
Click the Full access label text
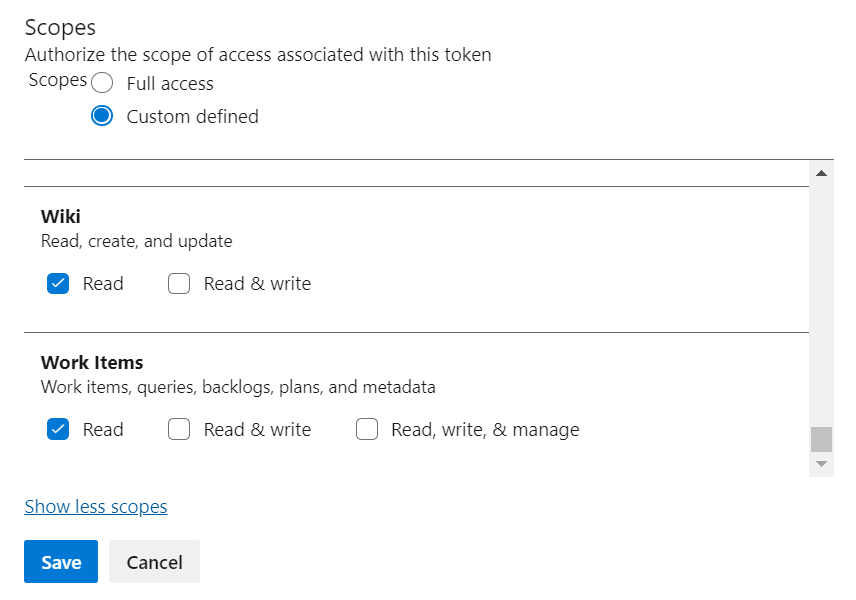point(170,84)
